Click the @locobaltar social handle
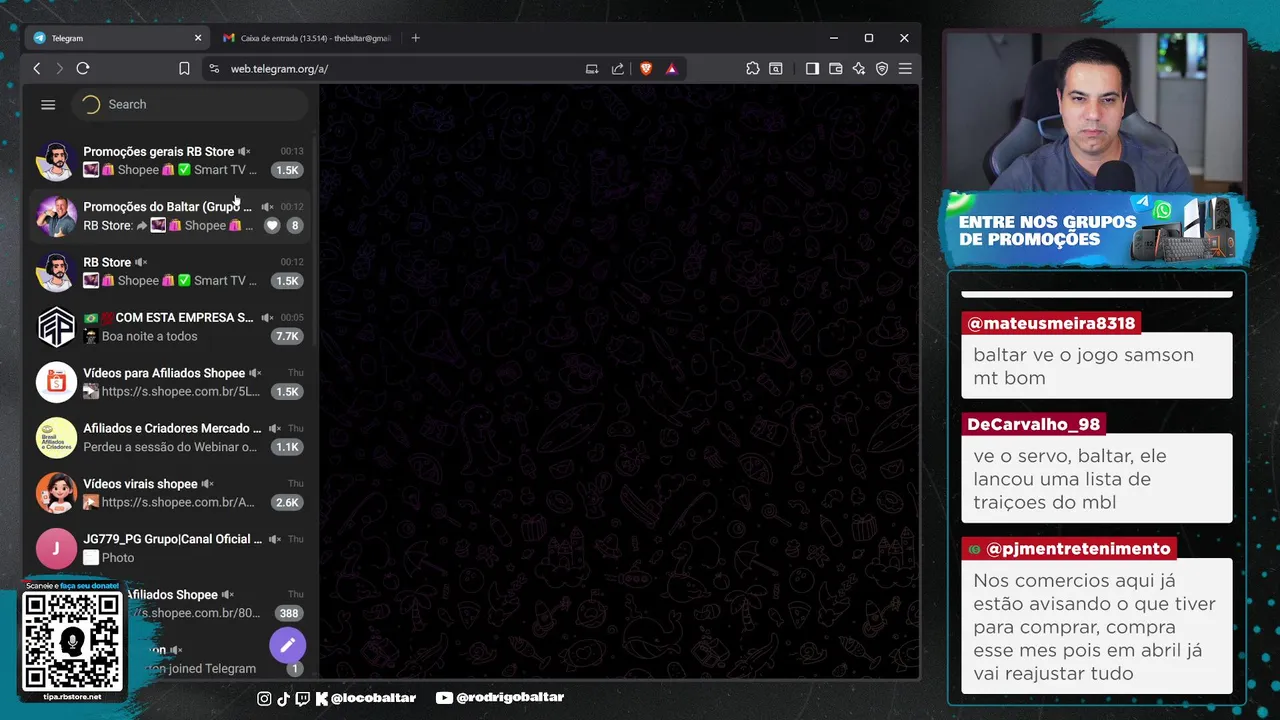Image resolution: width=1280 pixels, height=720 pixels. point(373,698)
